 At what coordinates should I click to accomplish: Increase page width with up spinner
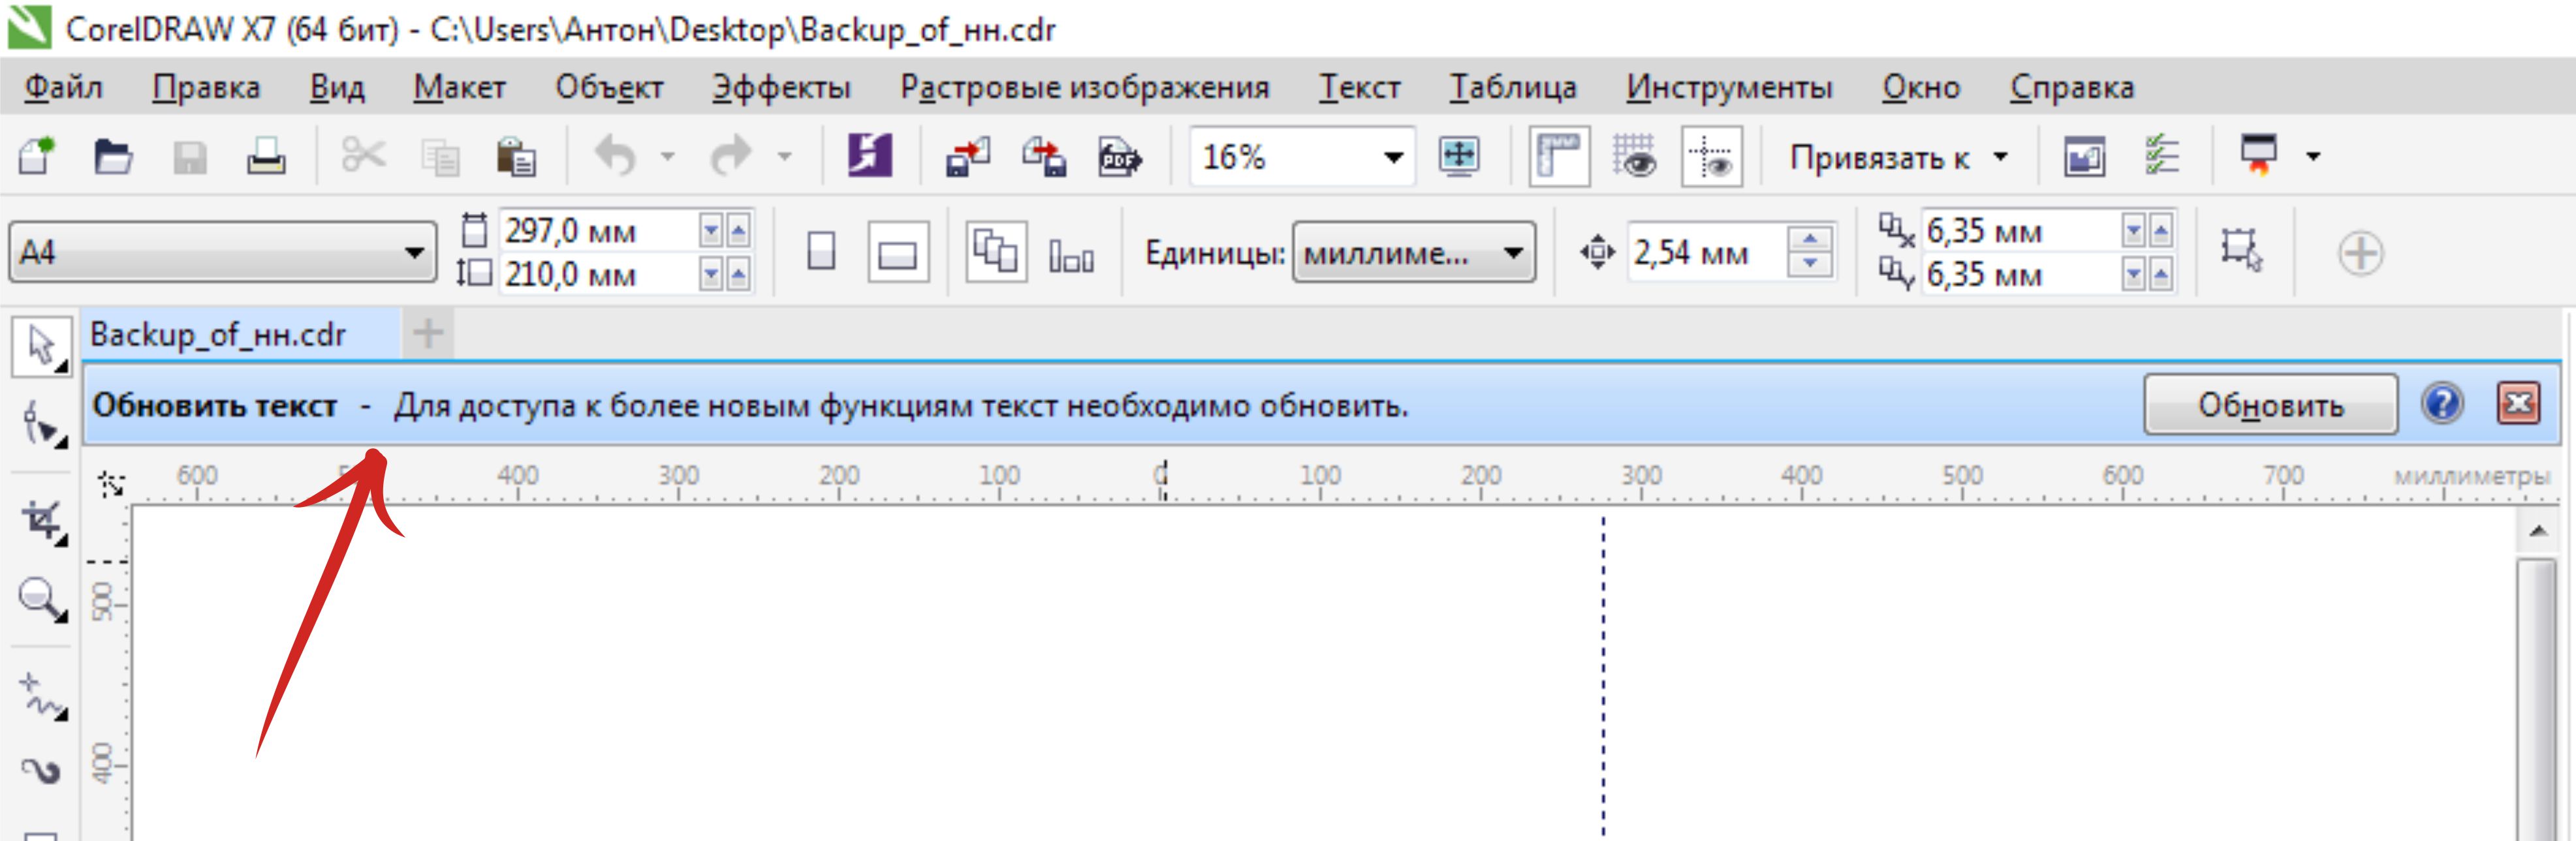point(738,232)
